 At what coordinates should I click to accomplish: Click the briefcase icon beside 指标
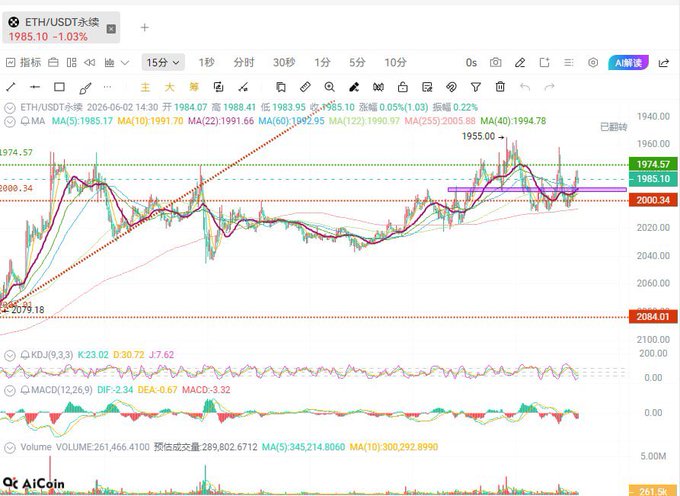[x=53, y=62]
